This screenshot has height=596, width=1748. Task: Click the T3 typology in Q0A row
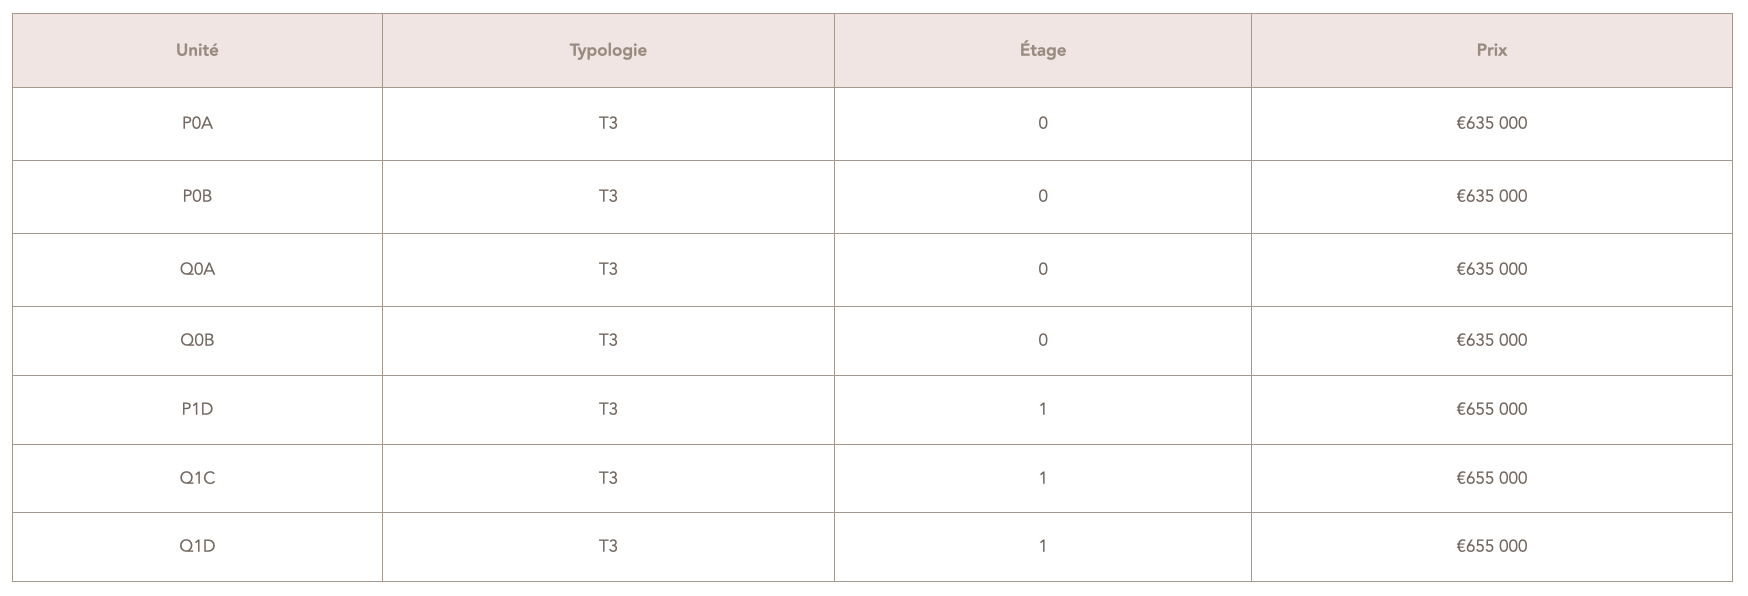tap(608, 269)
